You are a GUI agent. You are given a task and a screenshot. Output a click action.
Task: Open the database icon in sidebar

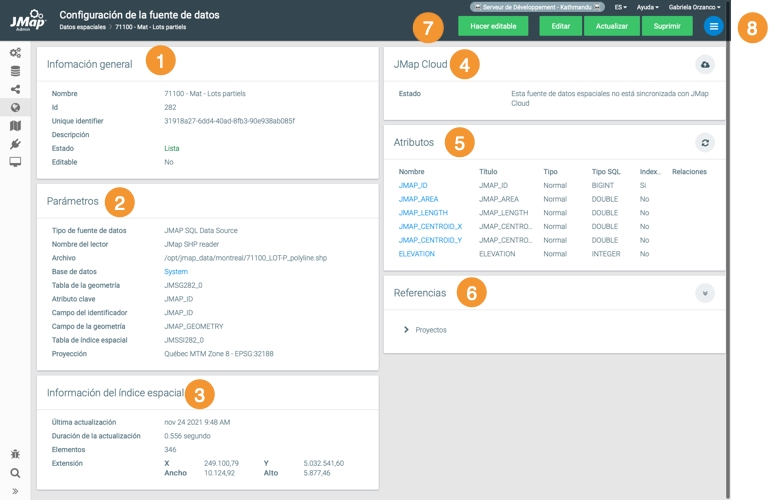(x=15, y=71)
